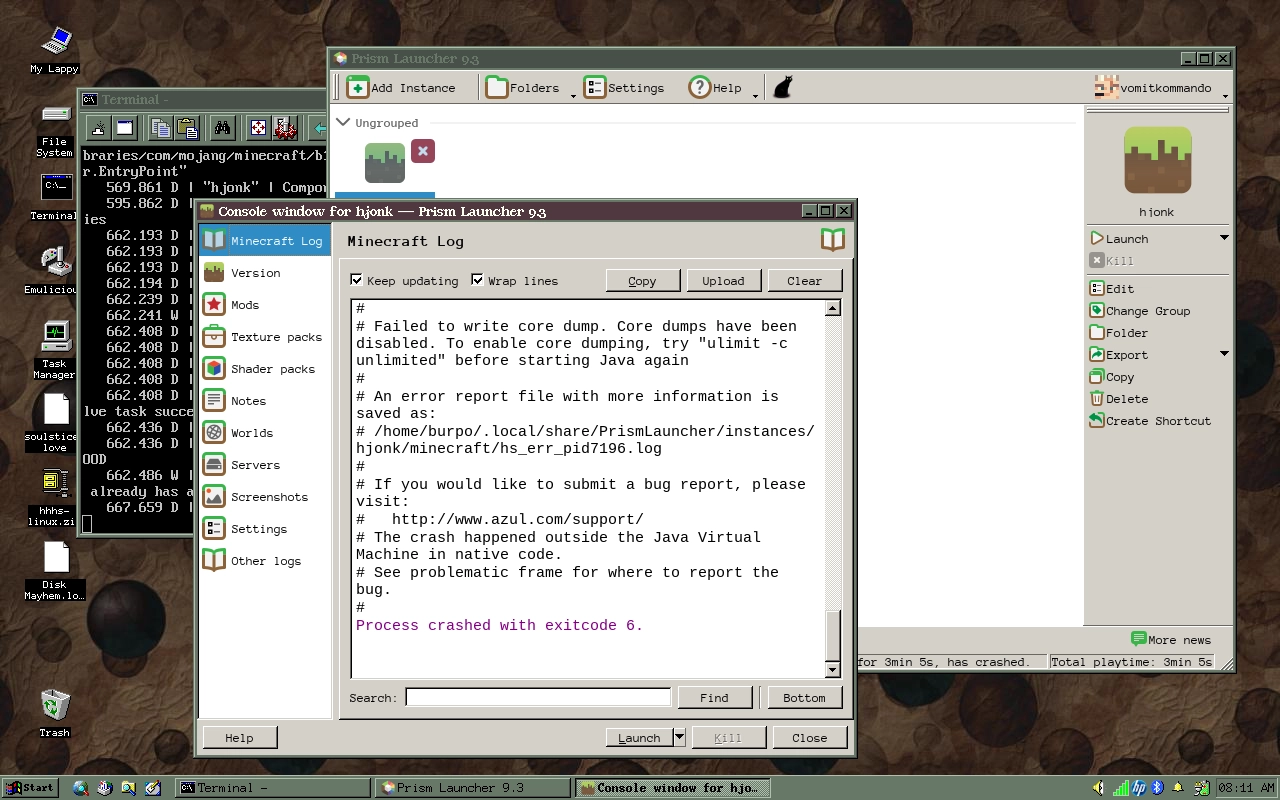
Task: Click the Bluetooth tray icon
Action: [x=1158, y=788]
